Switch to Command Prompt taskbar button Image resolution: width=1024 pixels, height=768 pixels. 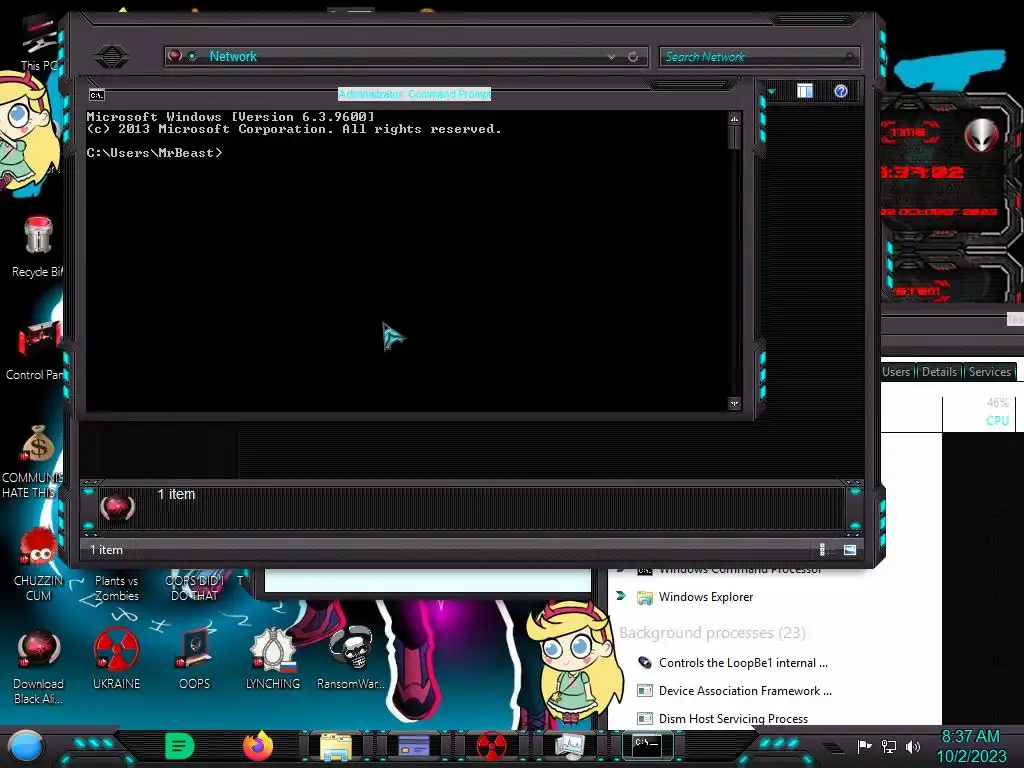647,746
